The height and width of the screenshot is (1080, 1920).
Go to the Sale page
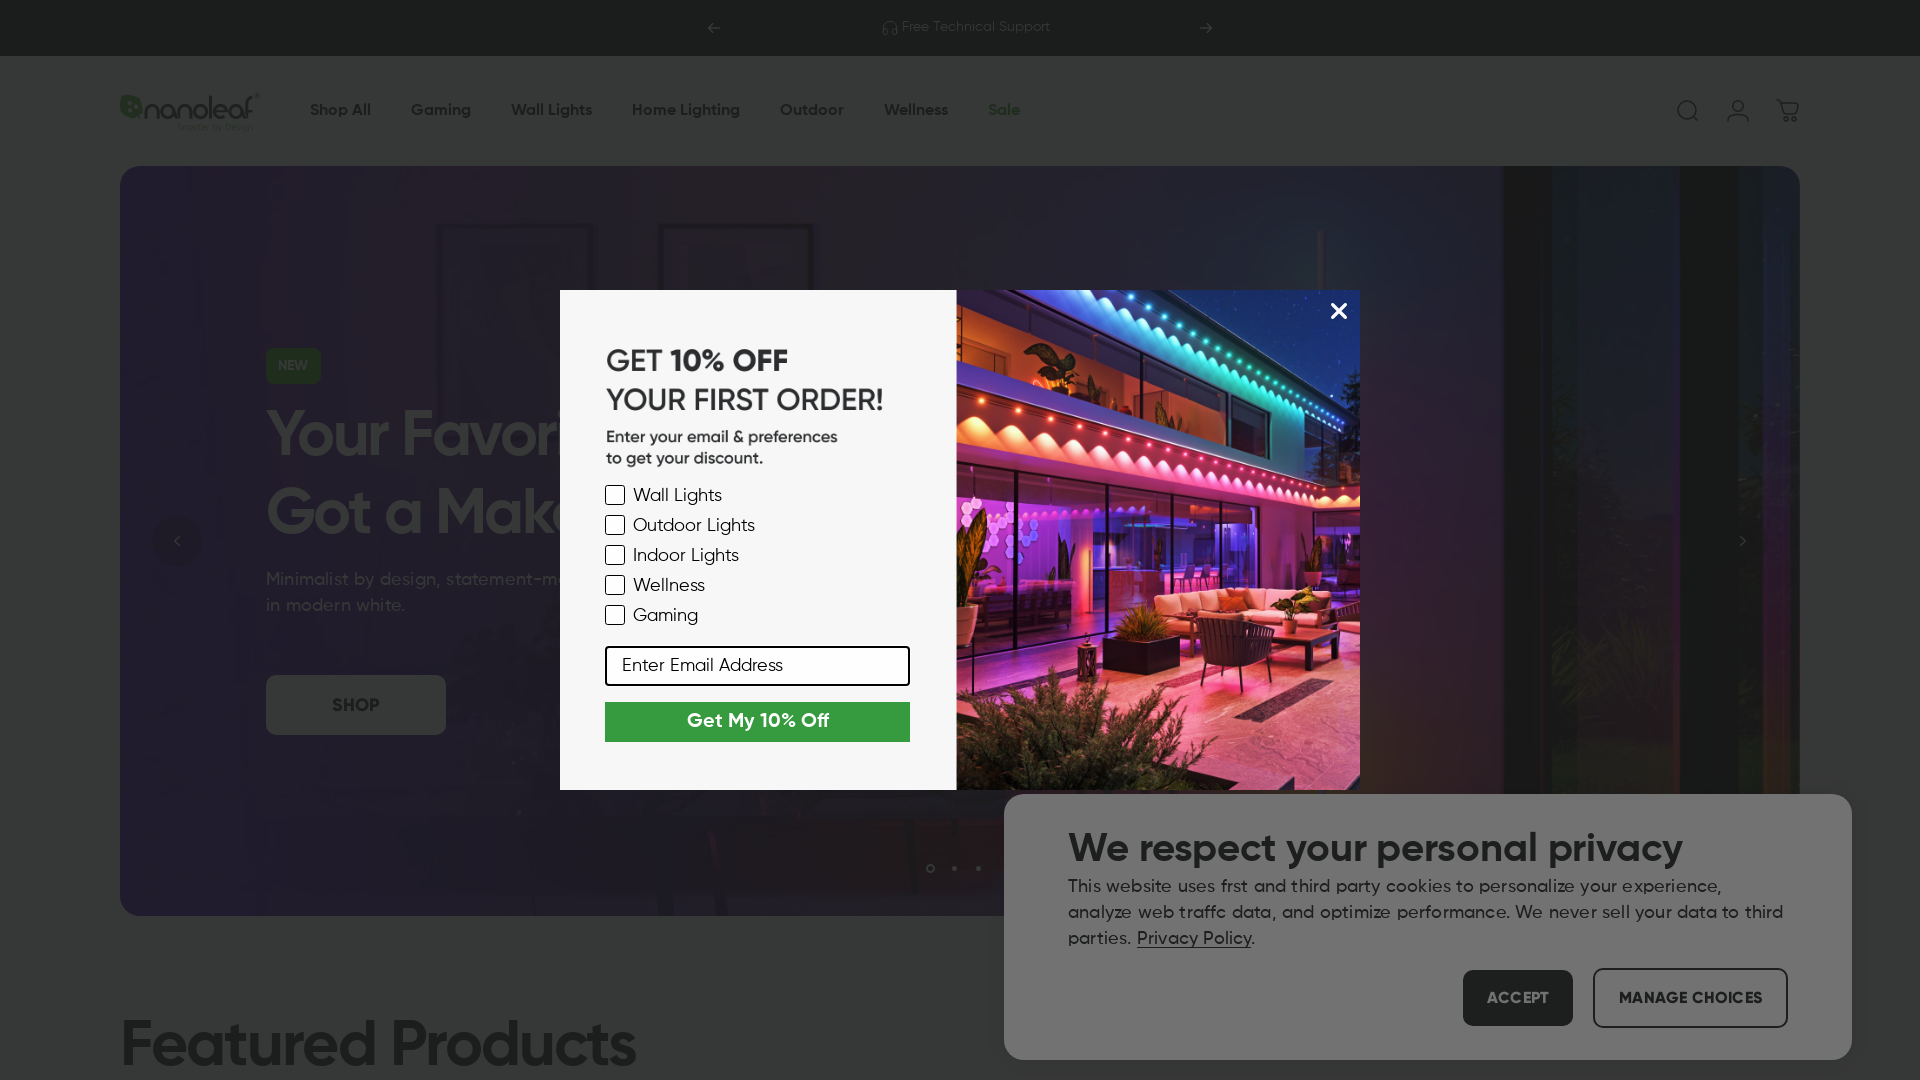tap(1003, 110)
